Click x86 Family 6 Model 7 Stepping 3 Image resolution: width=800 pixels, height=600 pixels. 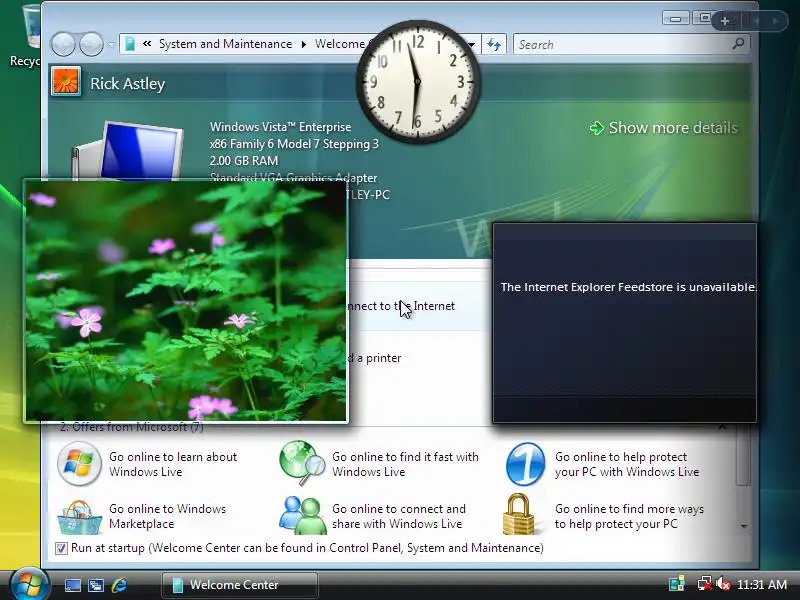[294, 144]
